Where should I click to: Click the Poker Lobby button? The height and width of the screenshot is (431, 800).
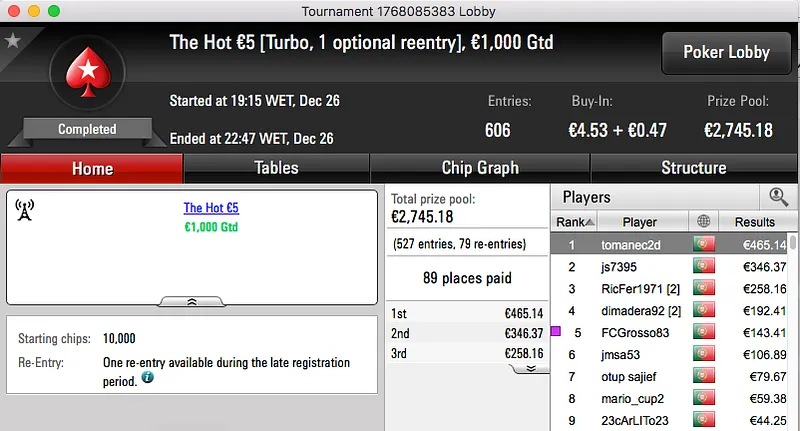[726, 53]
